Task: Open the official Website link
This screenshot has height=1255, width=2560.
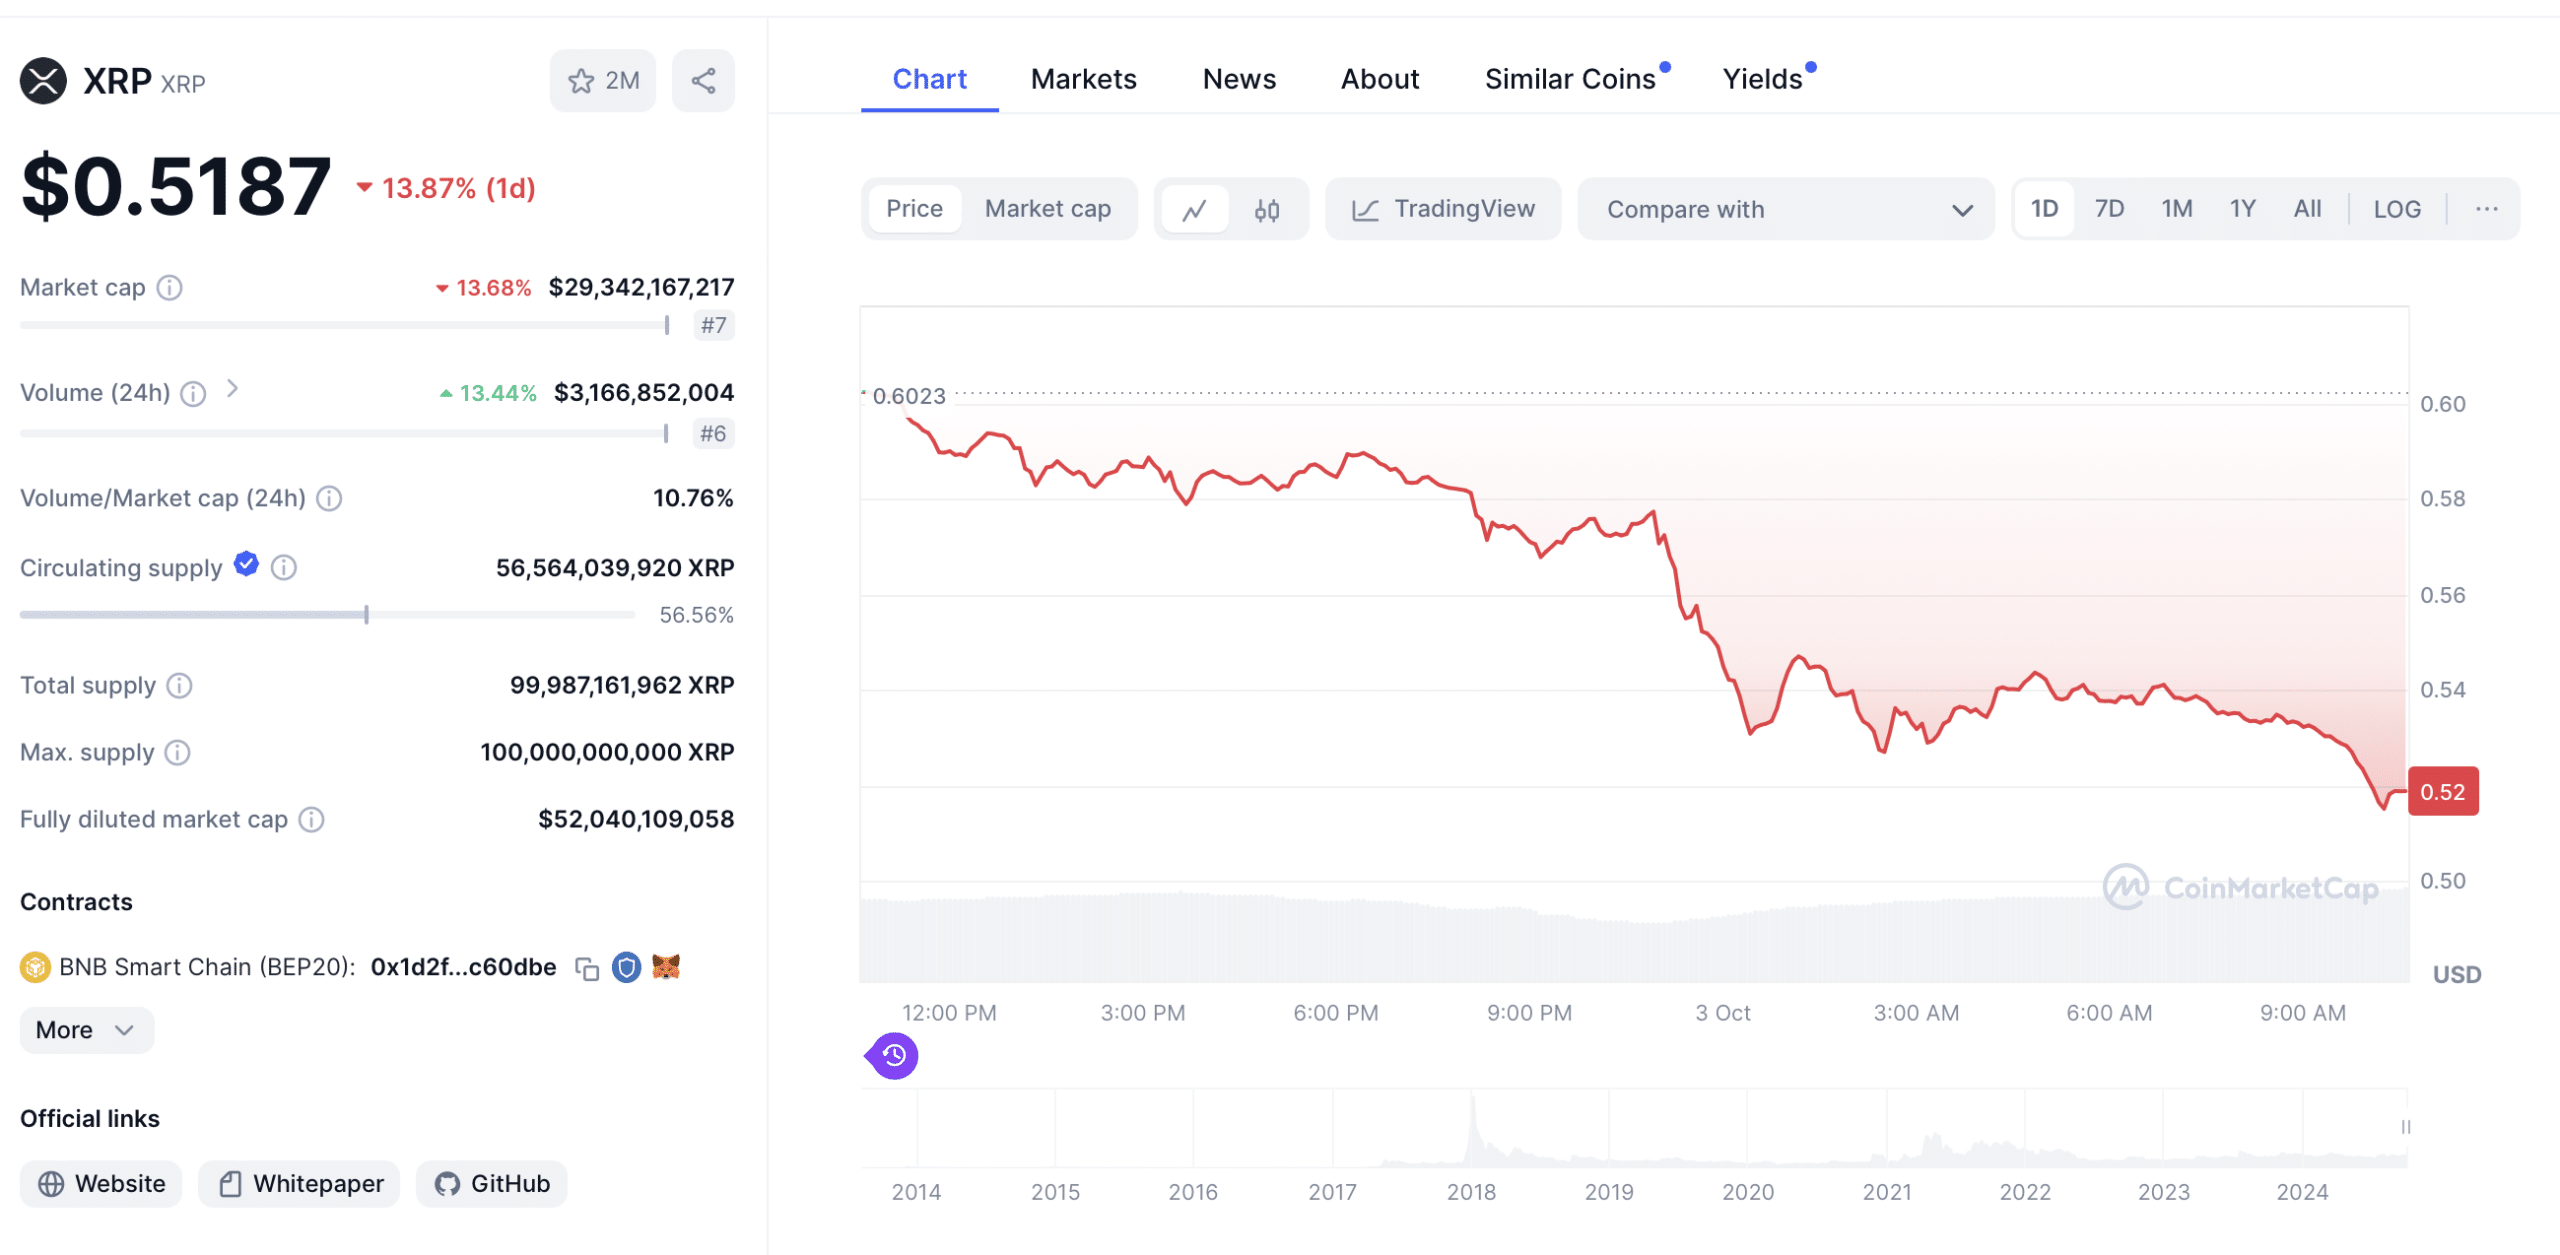Action: tap(101, 1185)
